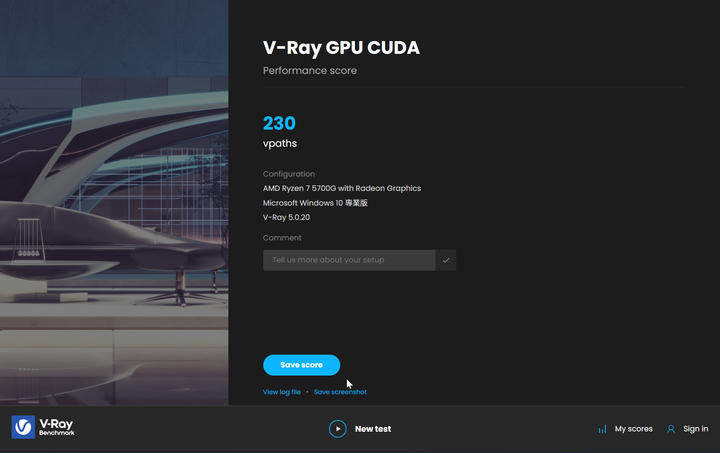Click the V-Ray GPU CUDA heading
Image resolution: width=720 pixels, height=453 pixels.
point(341,48)
